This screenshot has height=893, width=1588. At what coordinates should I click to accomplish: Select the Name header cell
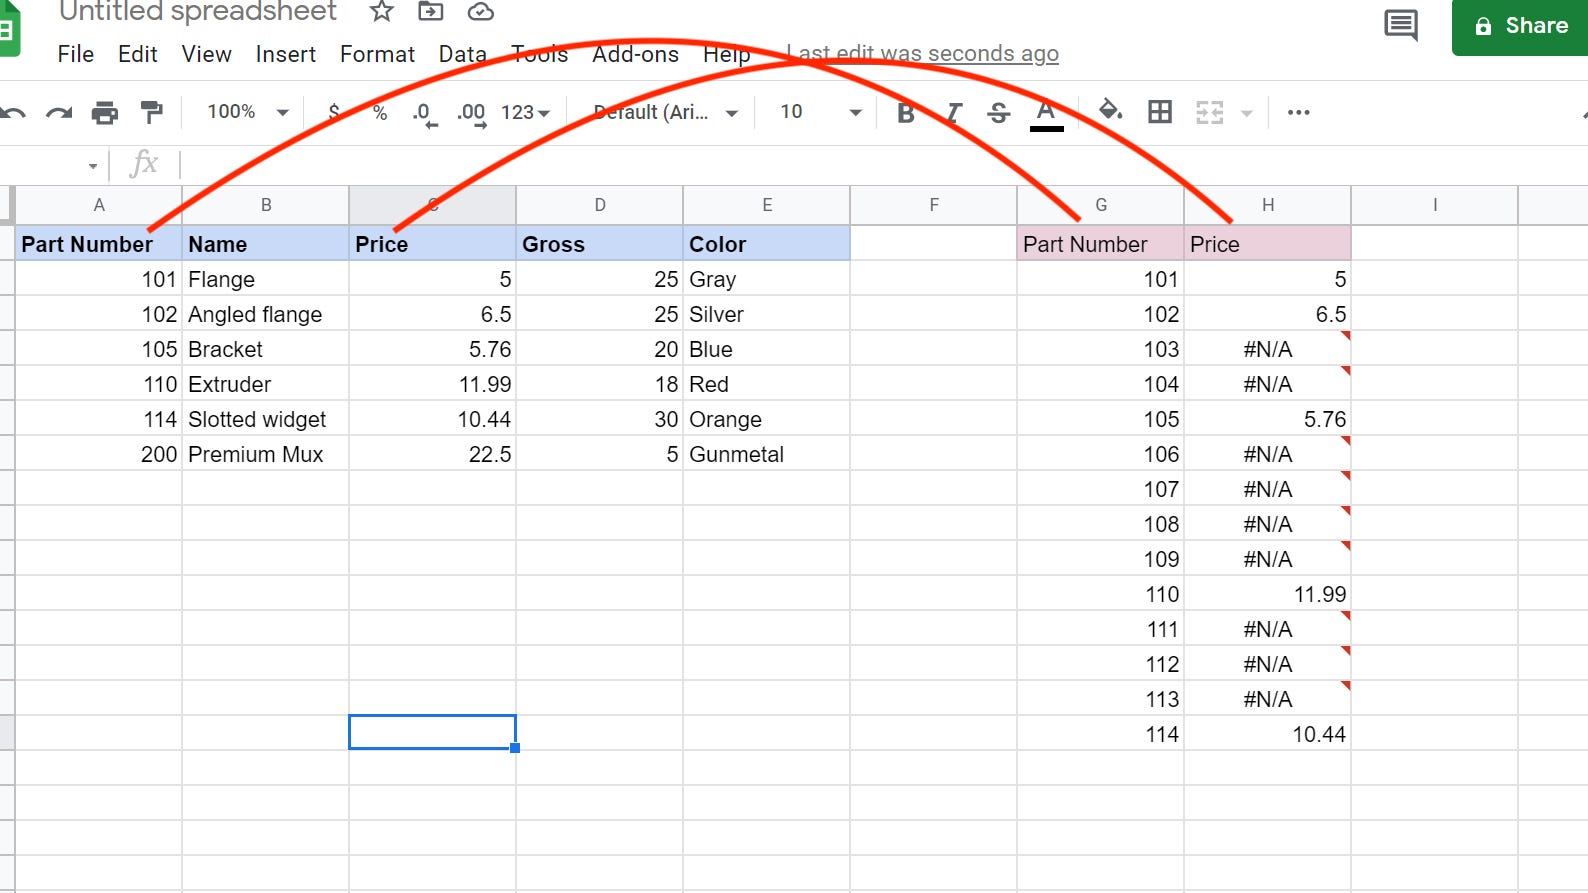click(266, 244)
